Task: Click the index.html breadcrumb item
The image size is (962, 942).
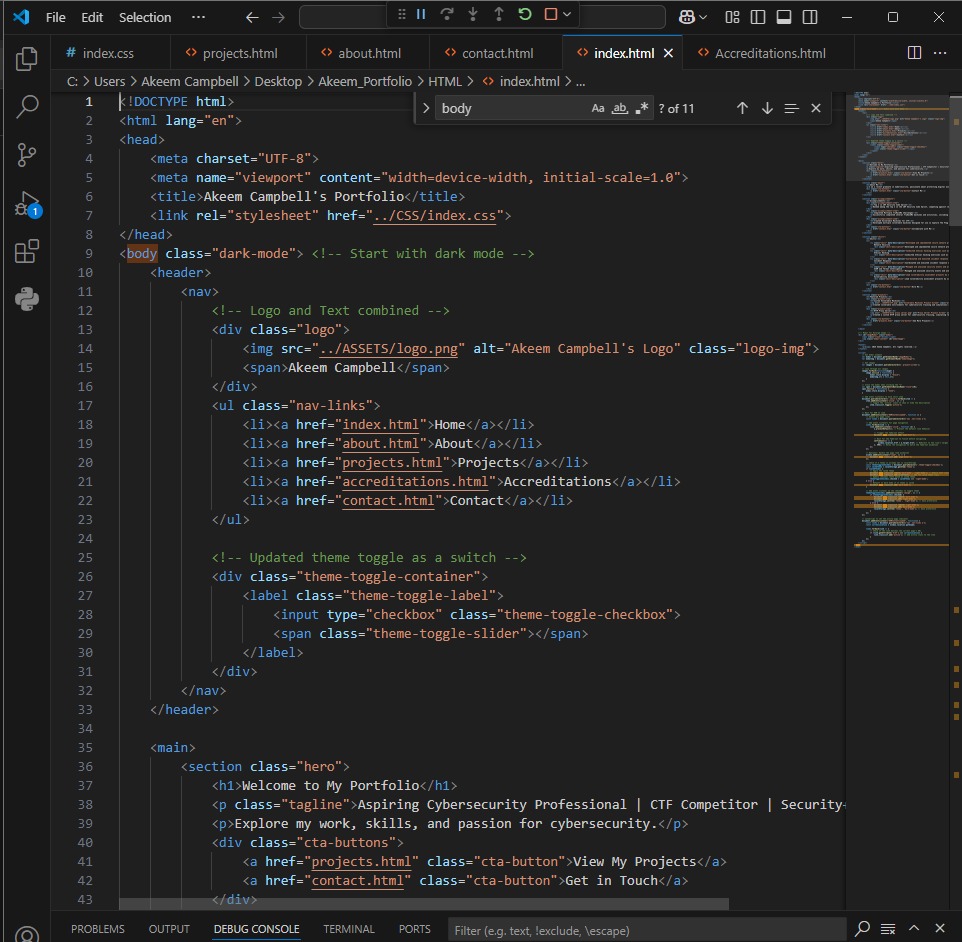Action: tap(521, 82)
